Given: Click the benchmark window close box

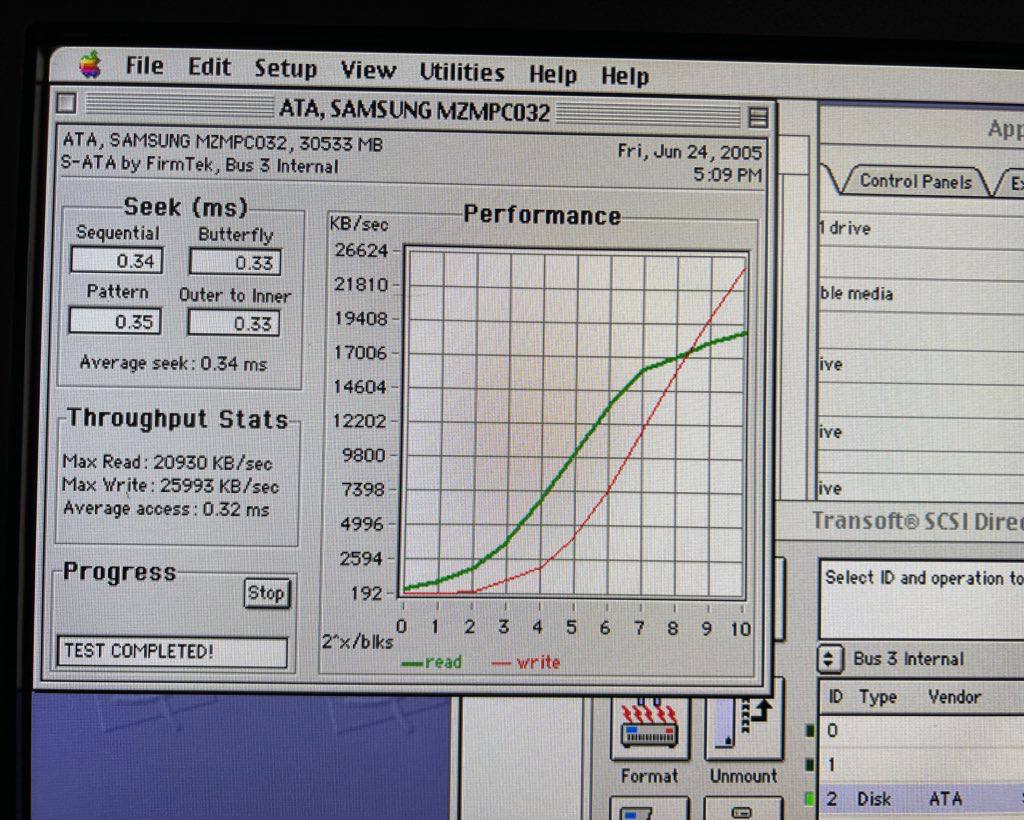Looking at the screenshot, I should tap(66, 103).
